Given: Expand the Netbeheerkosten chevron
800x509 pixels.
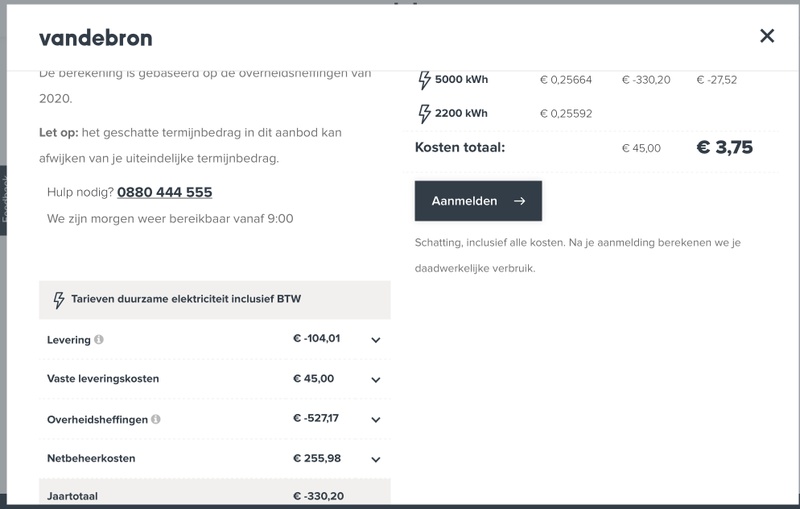Looking at the screenshot, I should 376,459.
